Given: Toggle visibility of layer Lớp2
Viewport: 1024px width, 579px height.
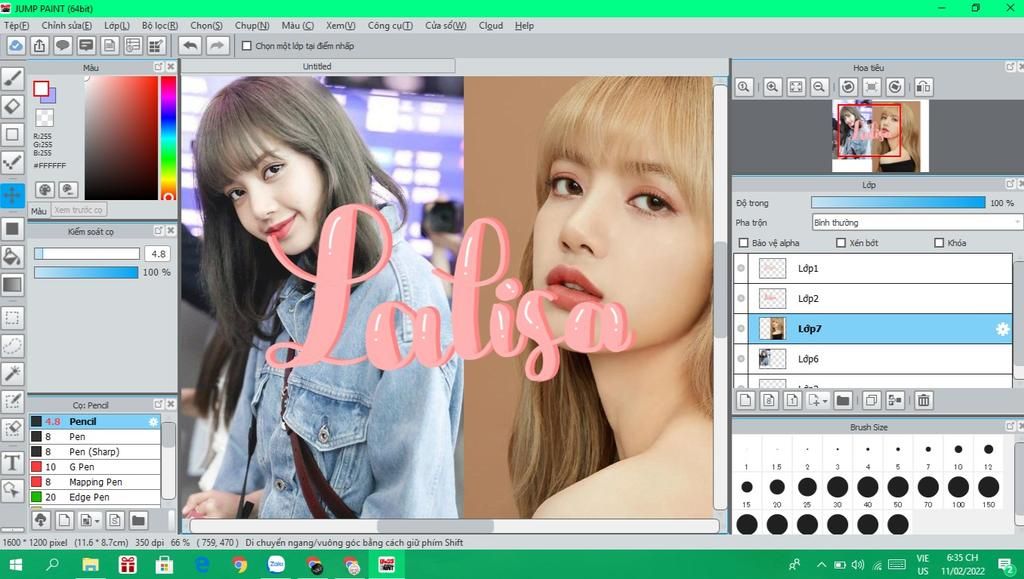Looking at the screenshot, I should coord(741,298).
